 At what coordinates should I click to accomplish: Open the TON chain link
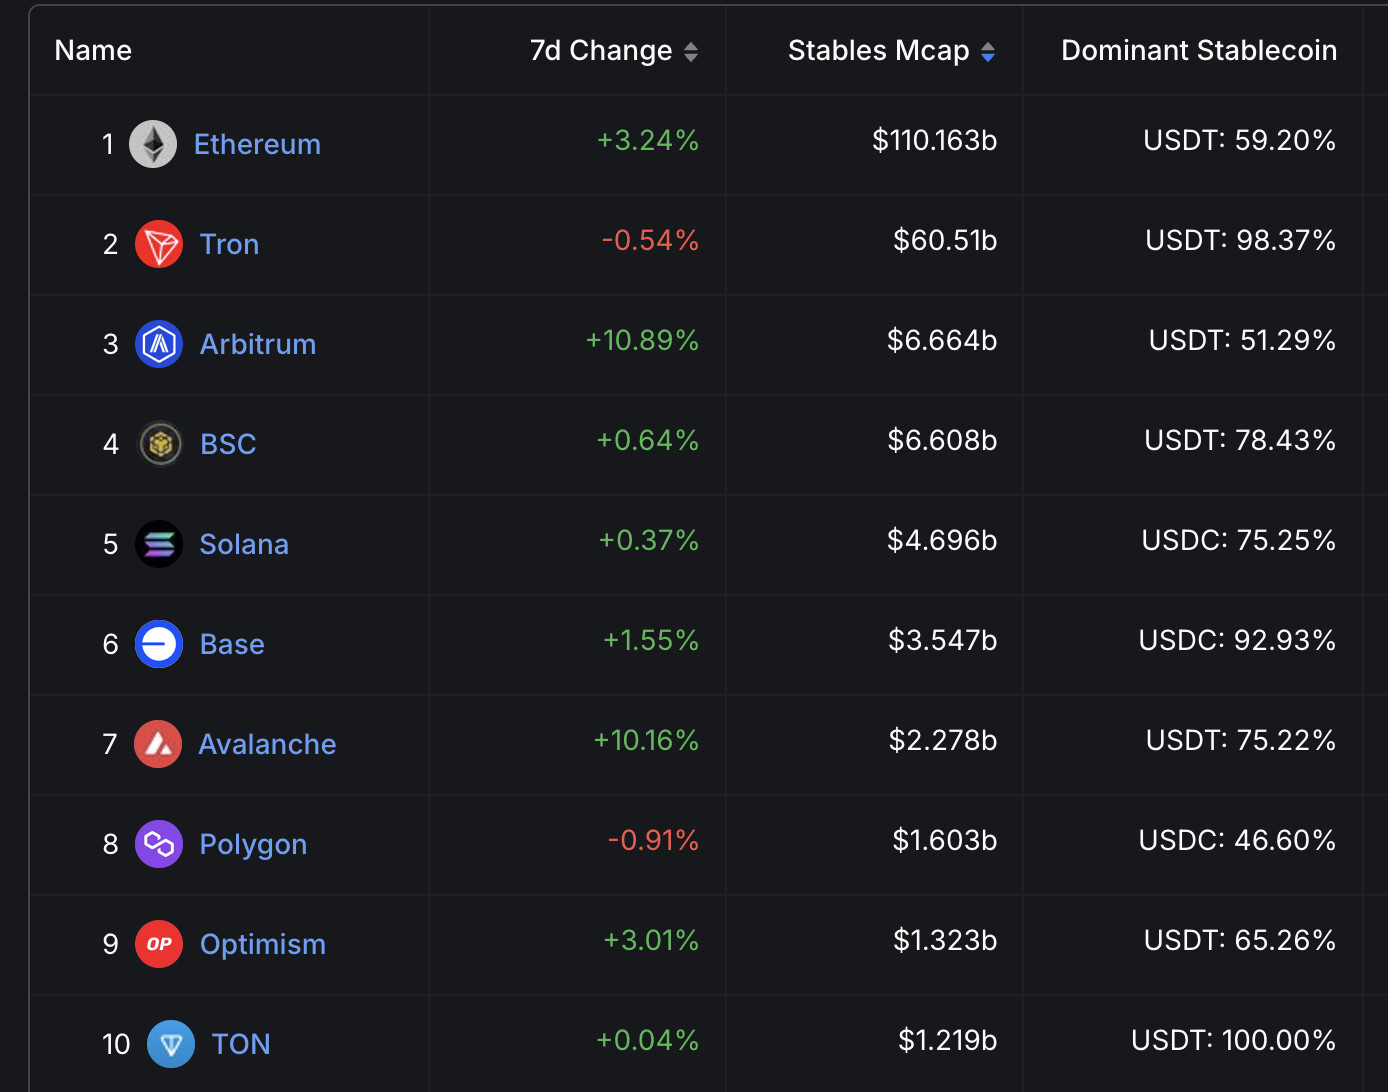[x=241, y=1044]
